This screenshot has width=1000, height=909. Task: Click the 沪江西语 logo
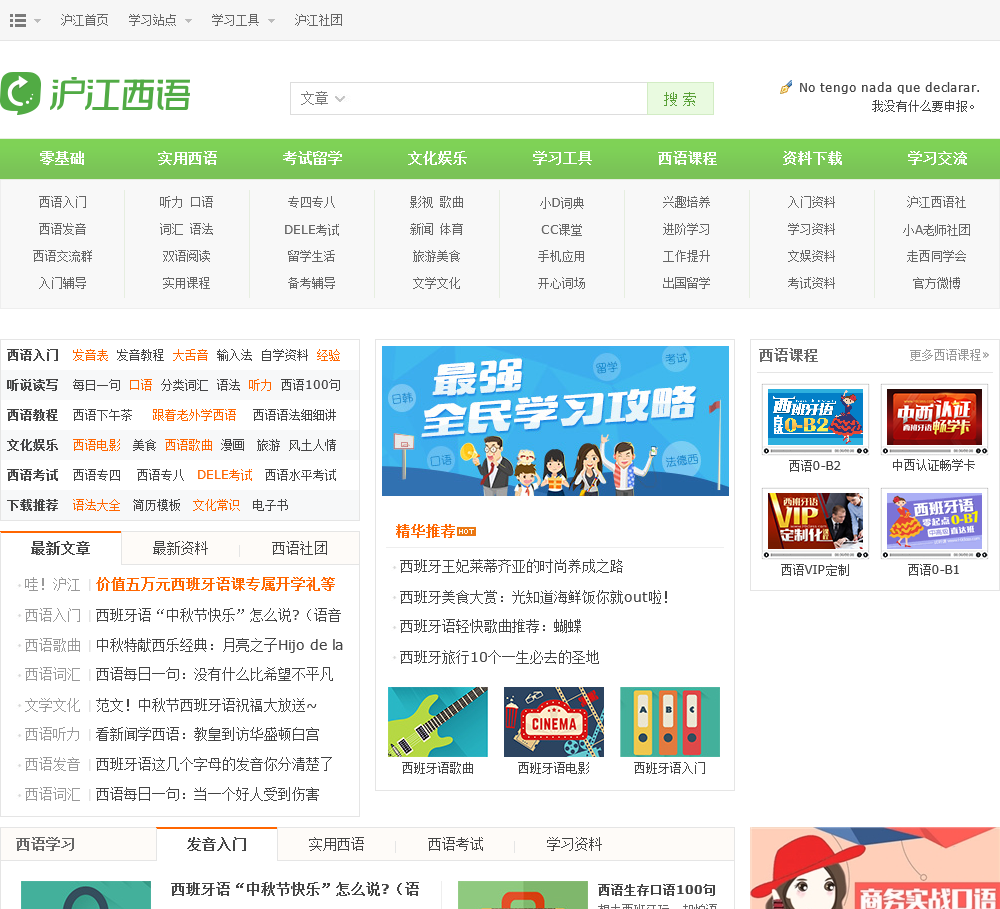point(96,93)
